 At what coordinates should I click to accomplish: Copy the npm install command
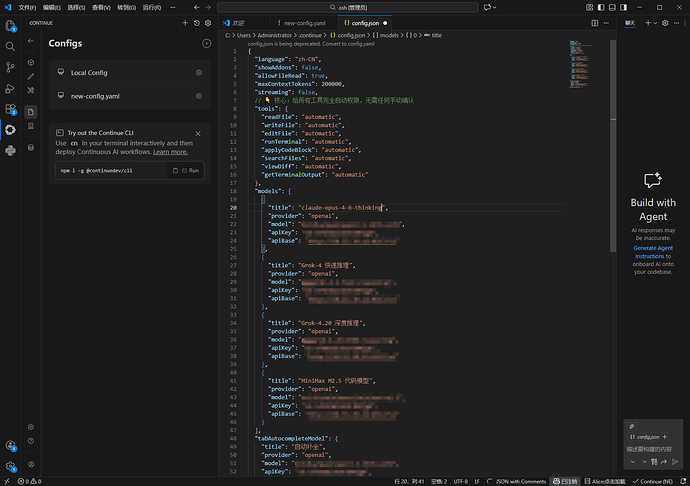(x=175, y=171)
